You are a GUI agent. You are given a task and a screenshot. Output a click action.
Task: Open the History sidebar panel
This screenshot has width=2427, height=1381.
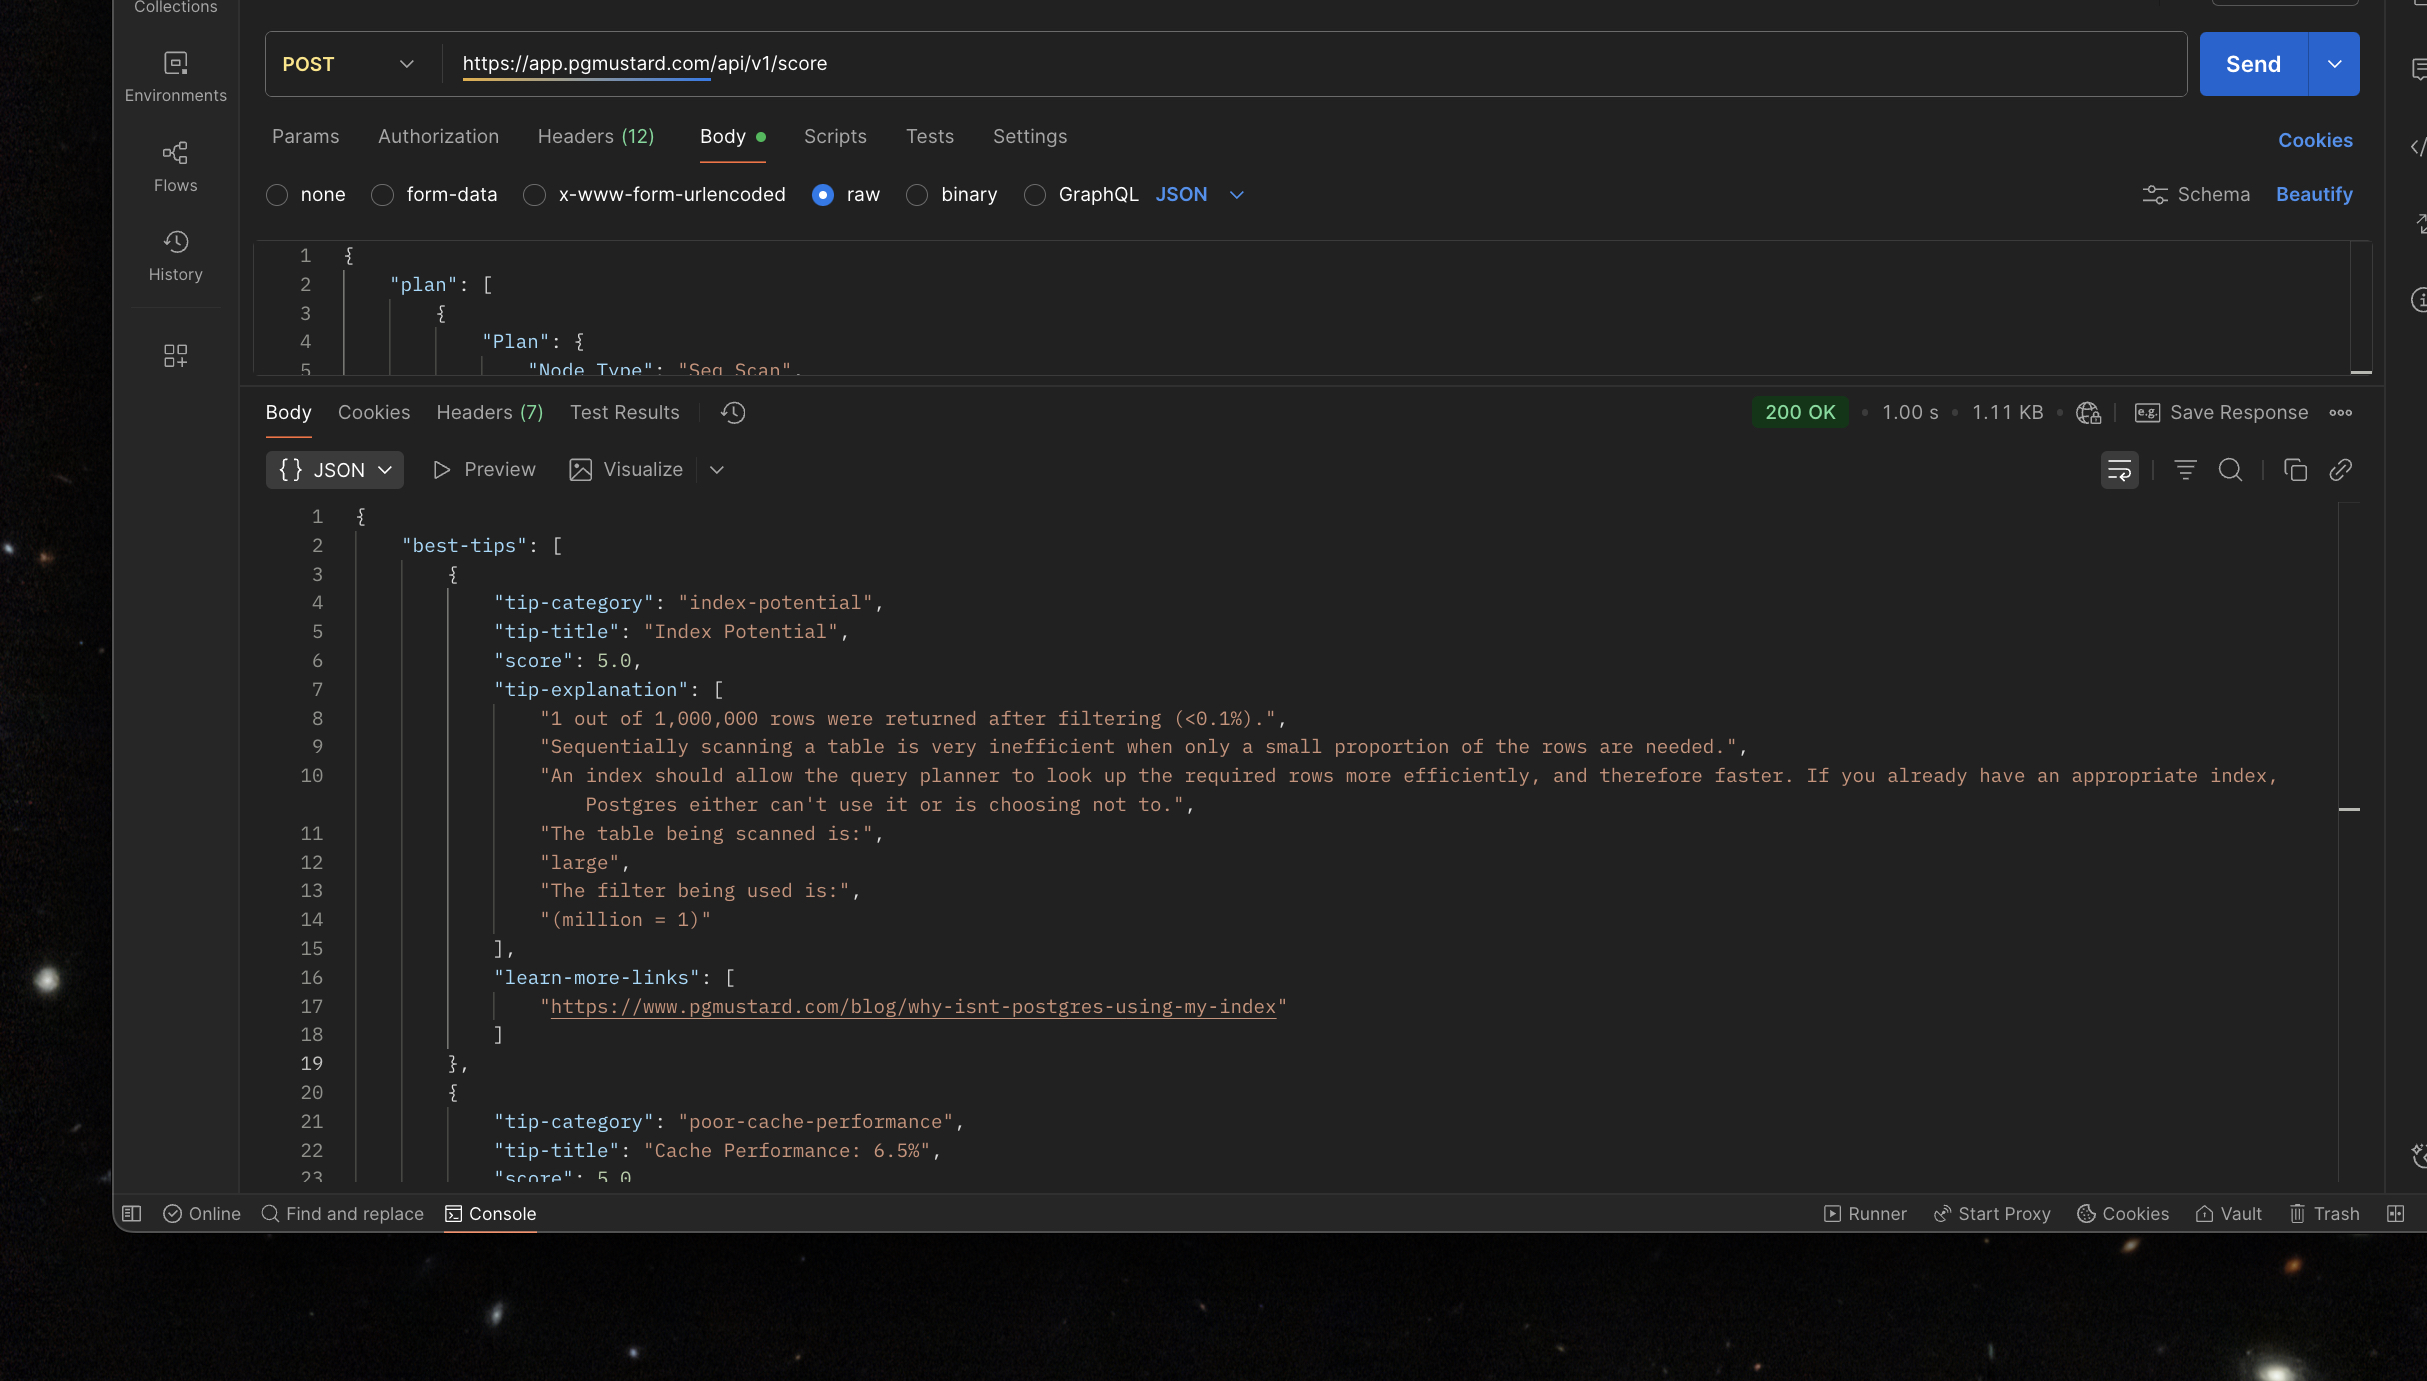tap(175, 255)
